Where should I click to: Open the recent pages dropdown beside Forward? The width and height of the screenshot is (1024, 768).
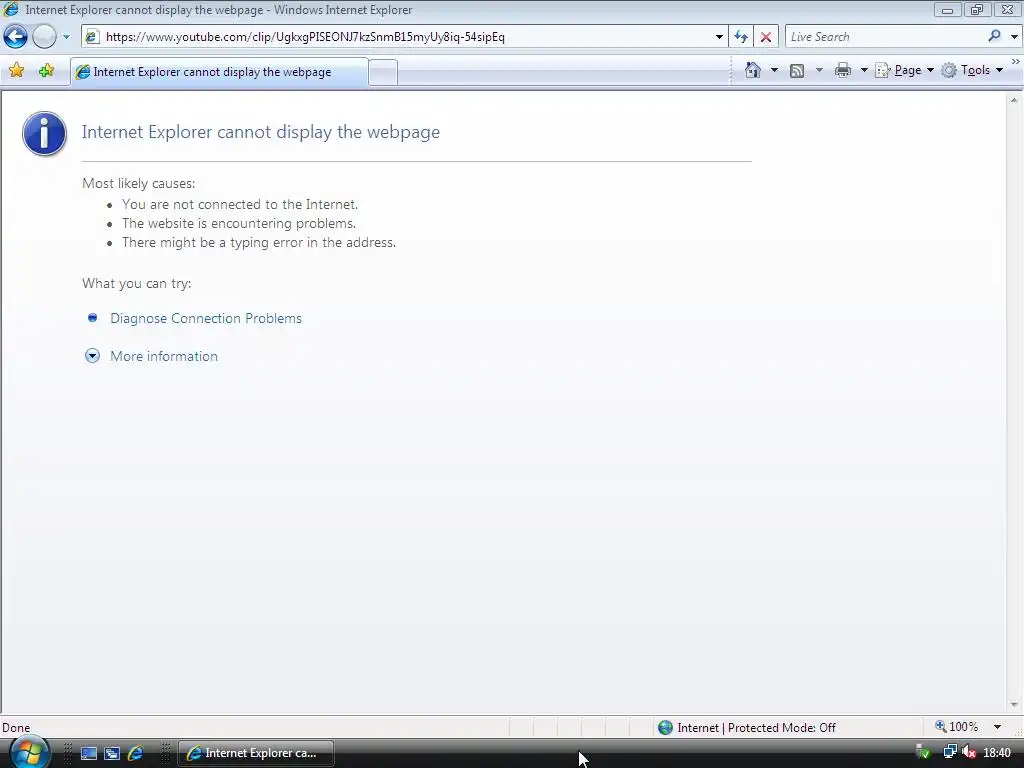tap(66, 37)
